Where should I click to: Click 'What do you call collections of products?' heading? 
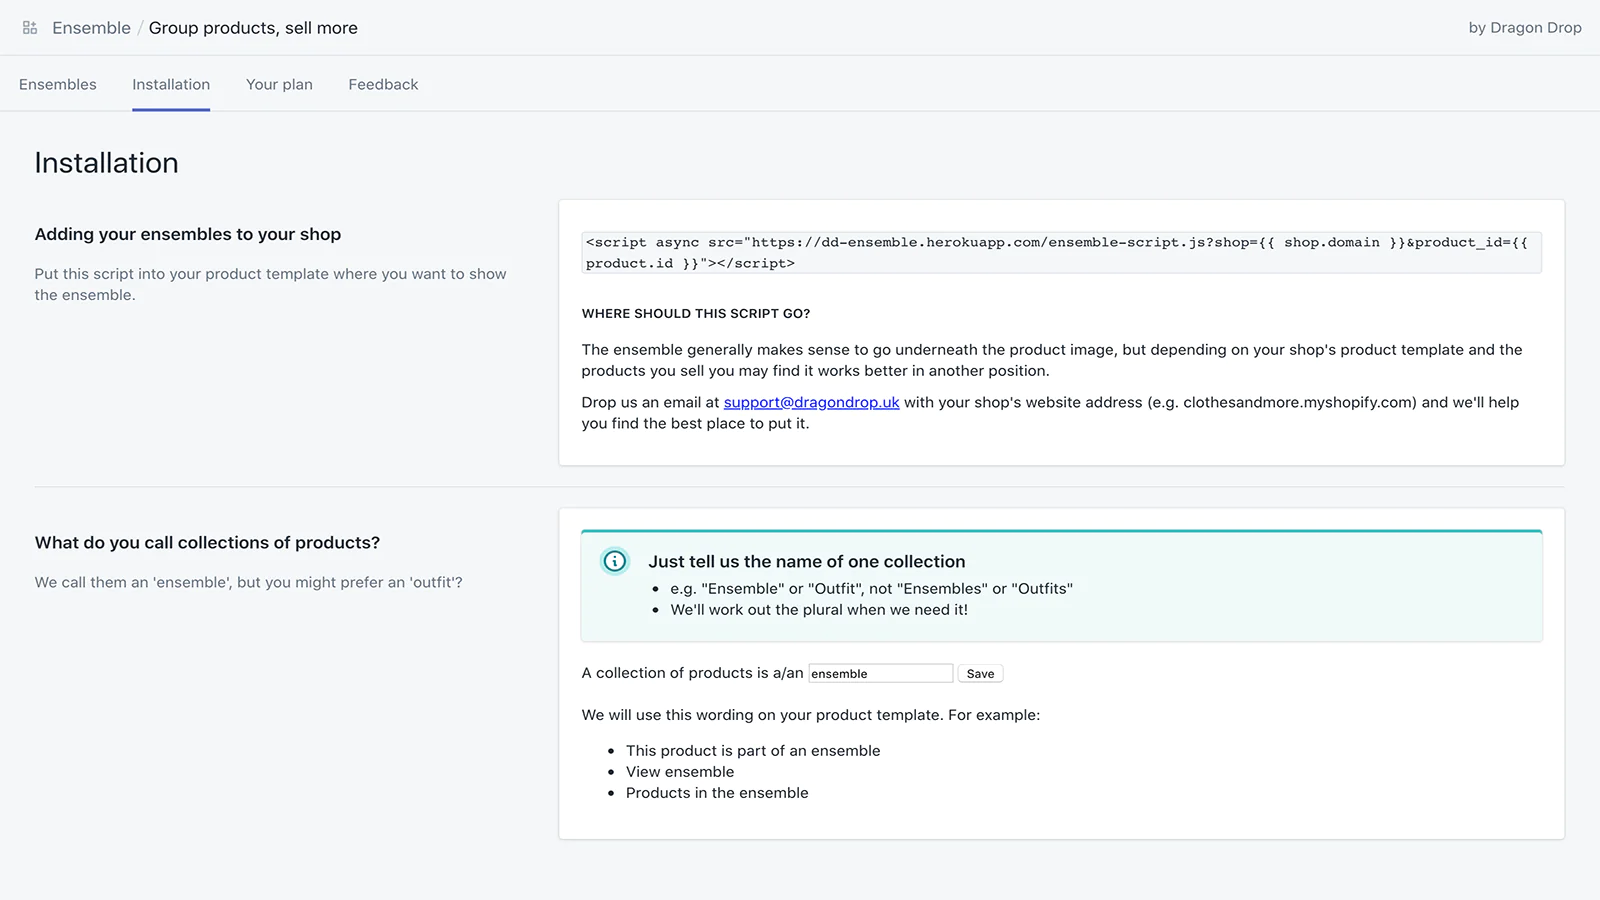pyautogui.click(x=207, y=543)
